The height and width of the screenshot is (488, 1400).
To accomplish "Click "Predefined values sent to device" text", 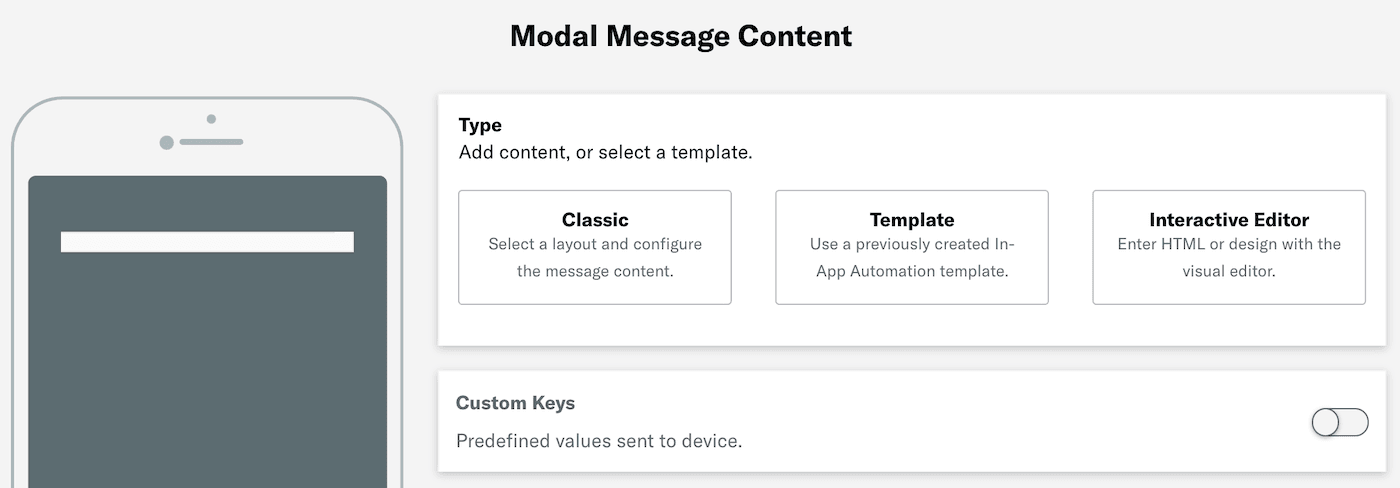I will (599, 441).
